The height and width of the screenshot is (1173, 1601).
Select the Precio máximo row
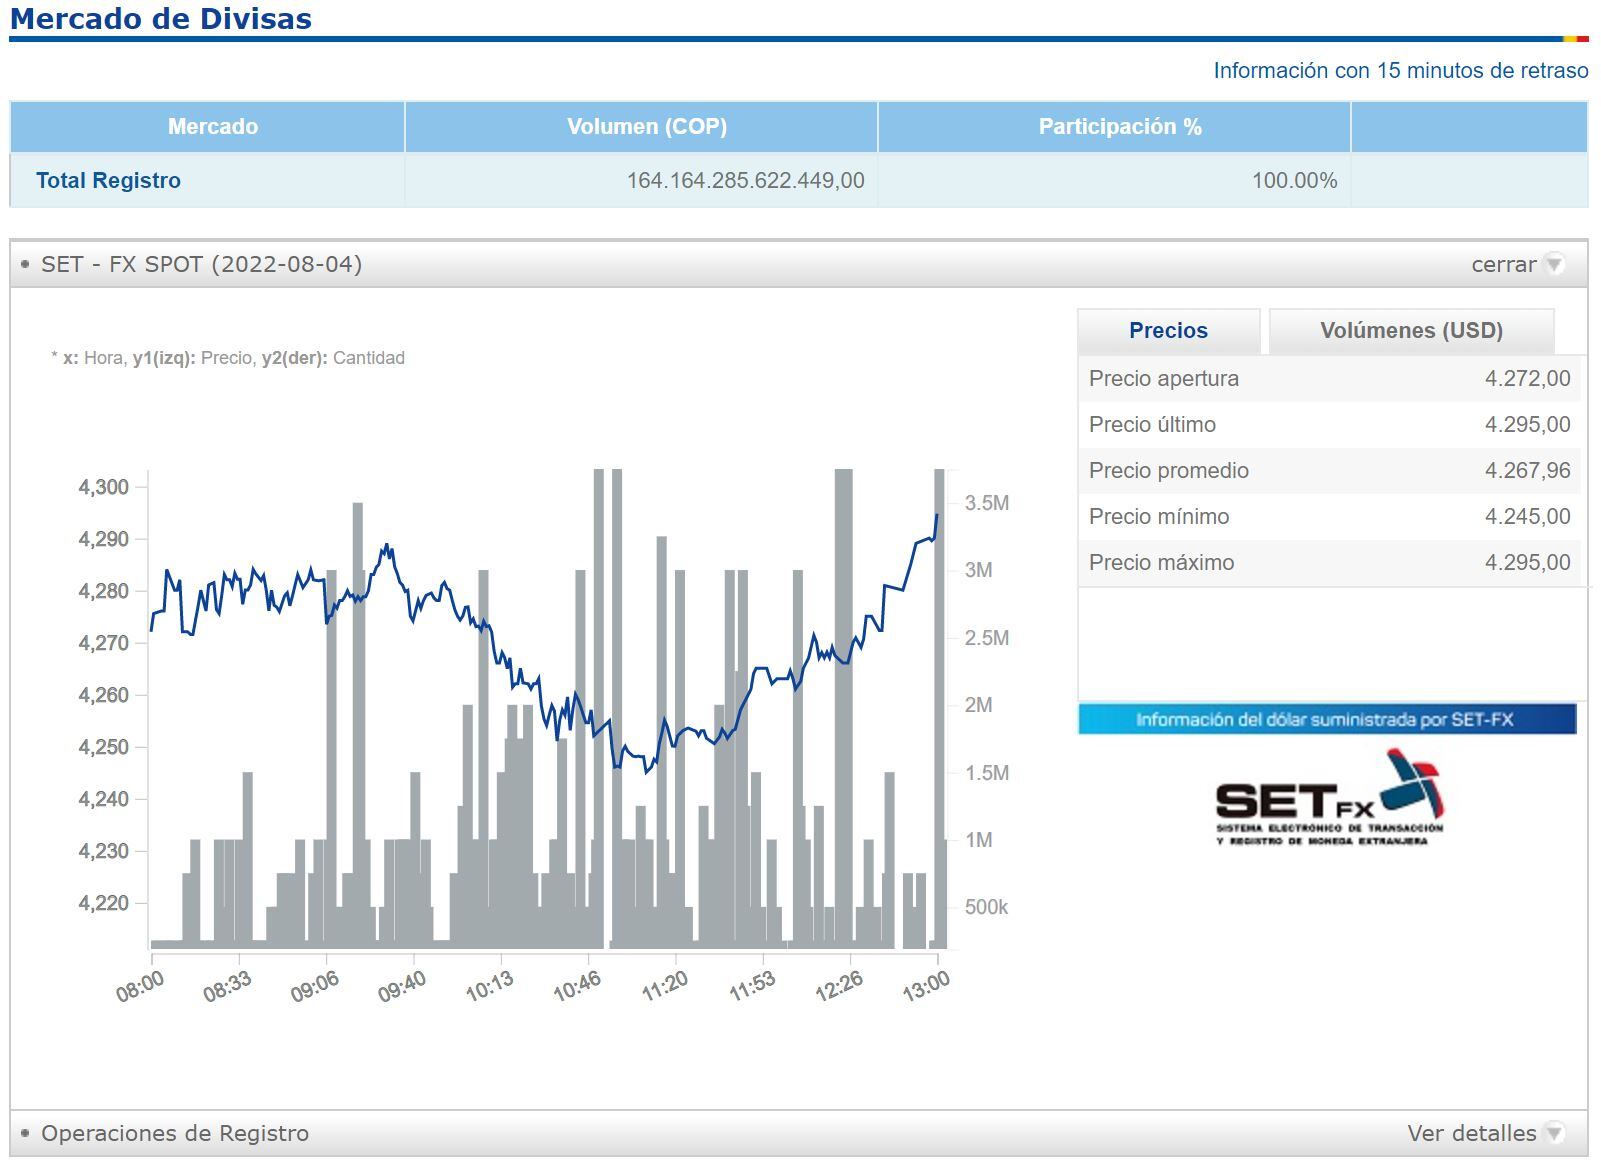point(1329,563)
